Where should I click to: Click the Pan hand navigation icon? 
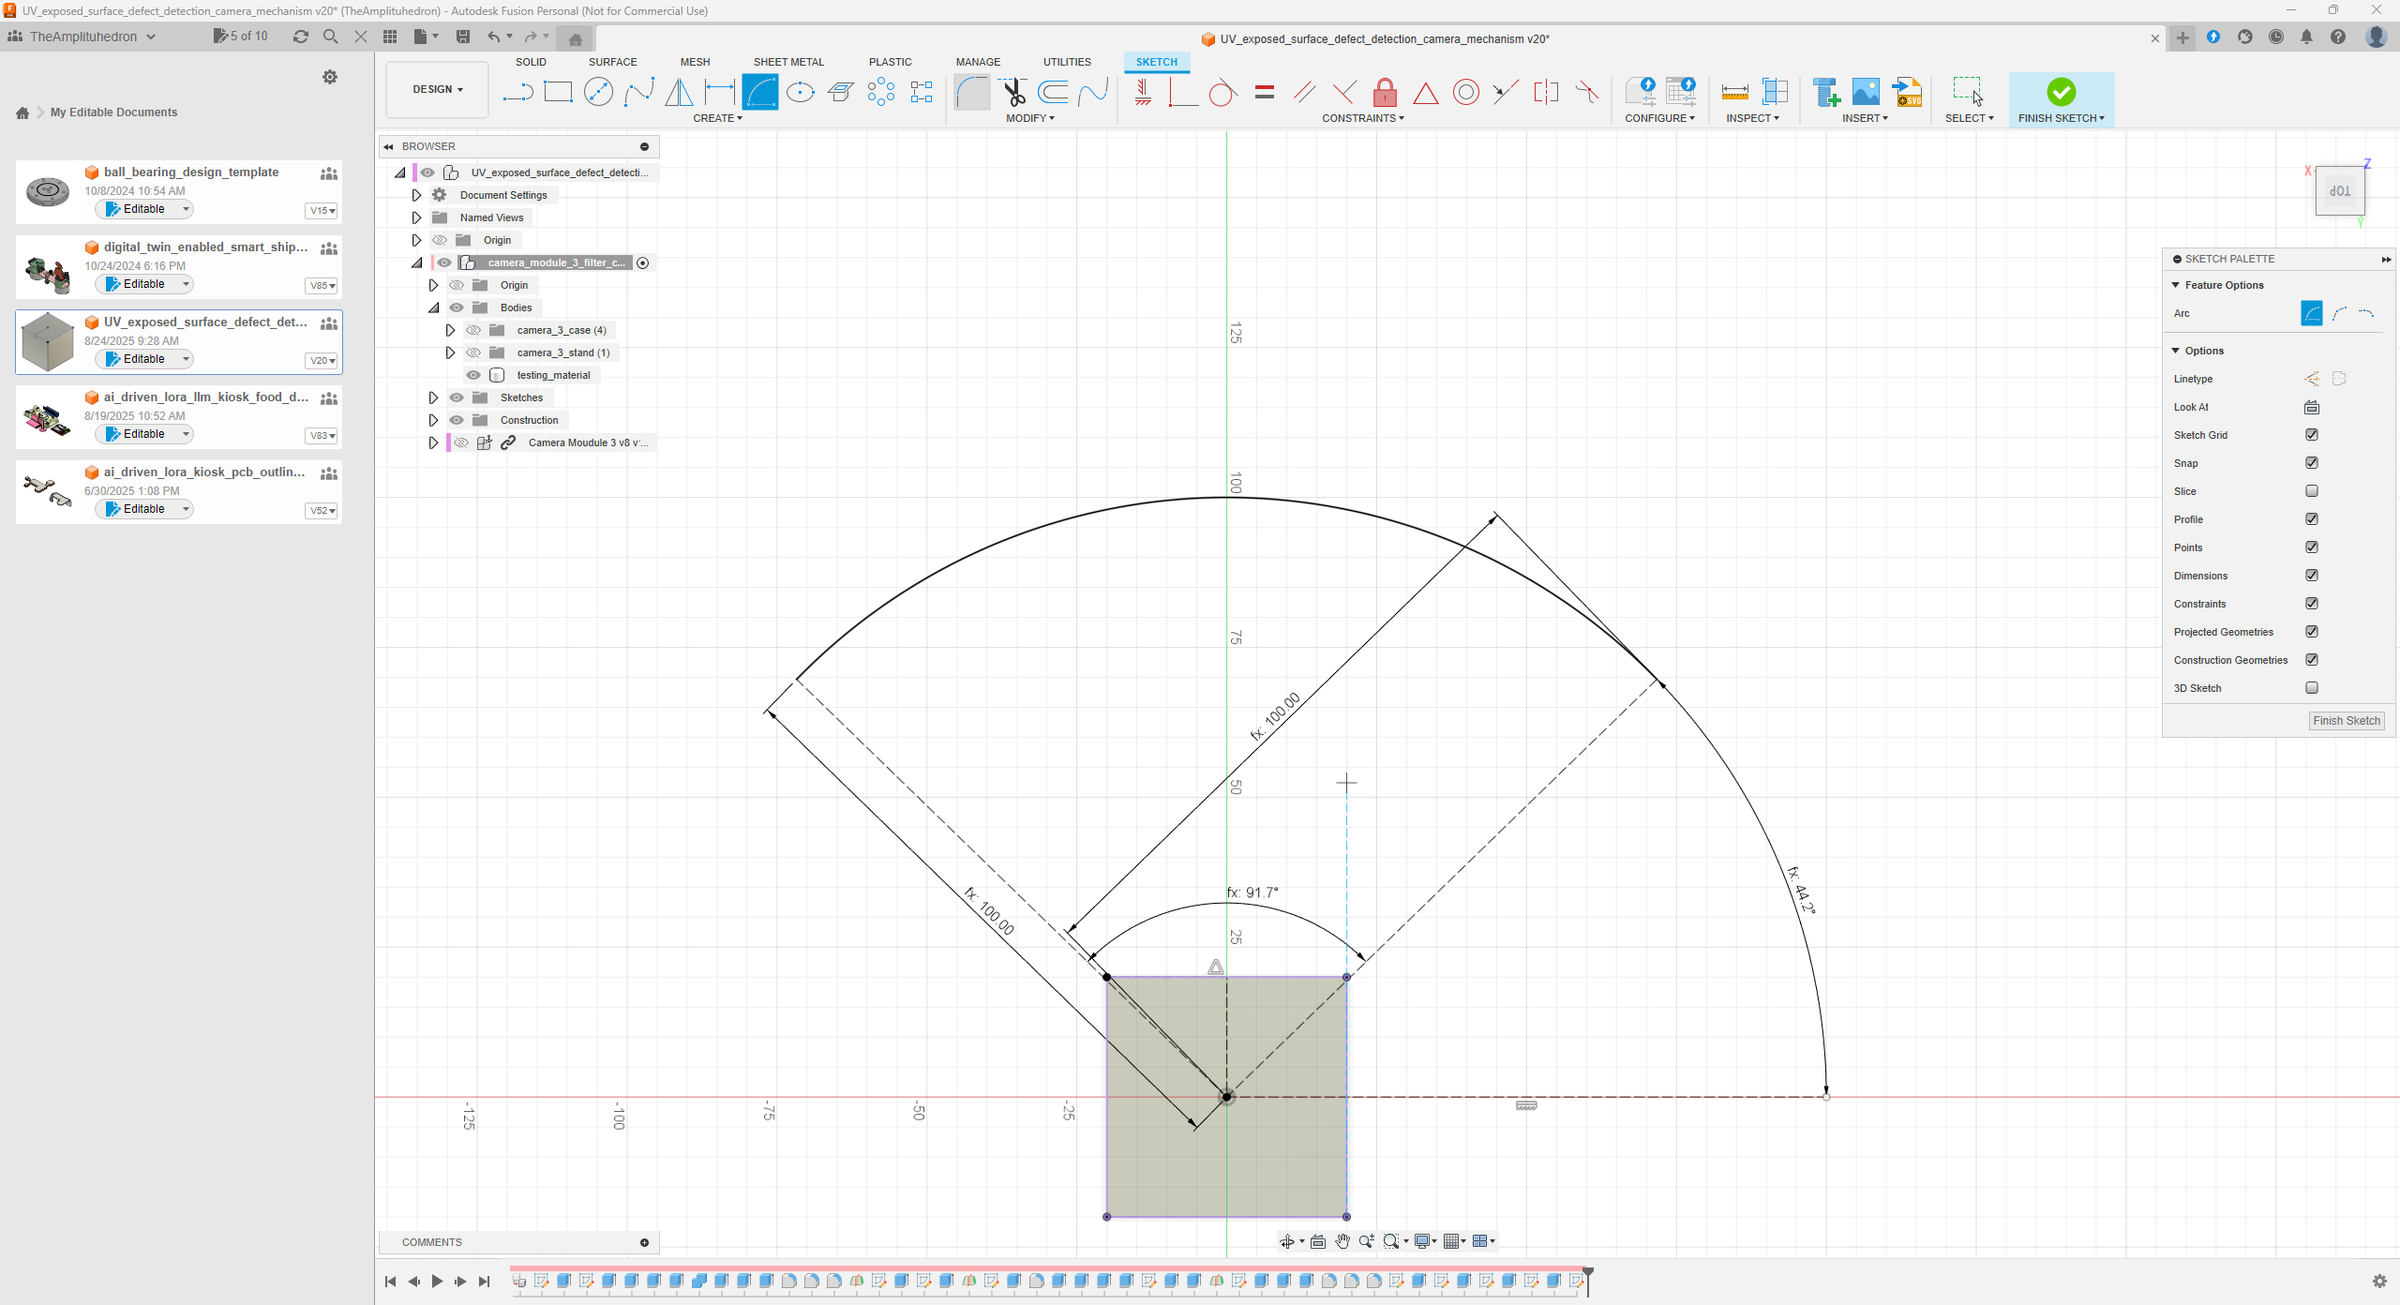coord(1342,1241)
